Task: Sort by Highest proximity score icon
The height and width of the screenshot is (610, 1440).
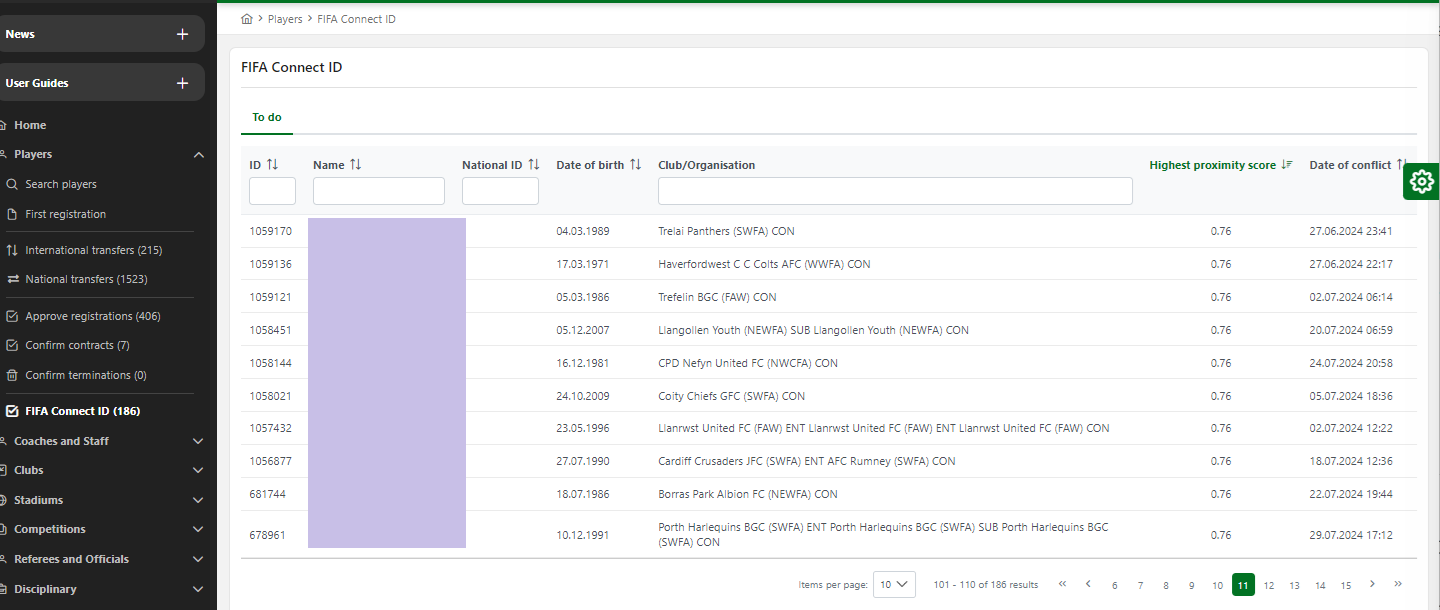Action: coord(1286,165)
